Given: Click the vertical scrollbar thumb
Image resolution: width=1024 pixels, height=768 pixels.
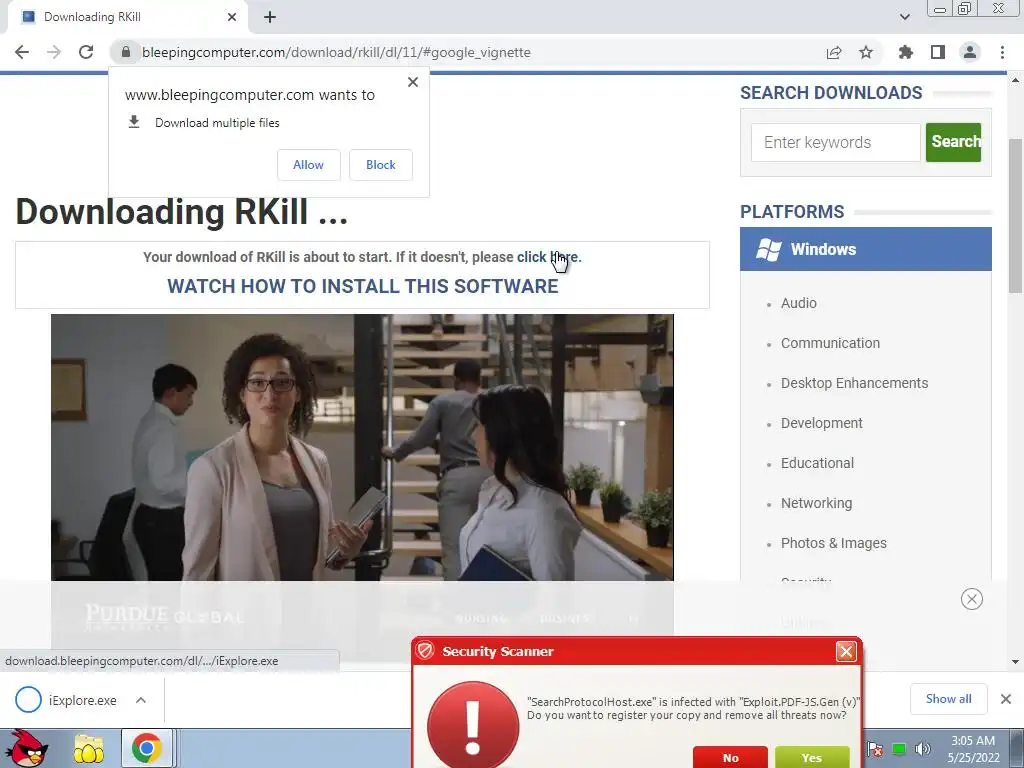Looking at the screenshot, I should pyautogui.click(x=1016, y=216).
